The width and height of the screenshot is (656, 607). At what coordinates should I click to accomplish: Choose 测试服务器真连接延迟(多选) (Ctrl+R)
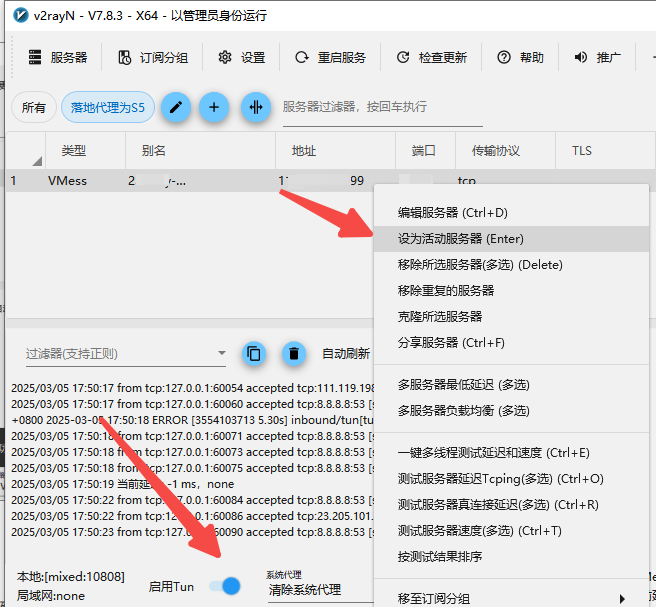tap(511, 505)
